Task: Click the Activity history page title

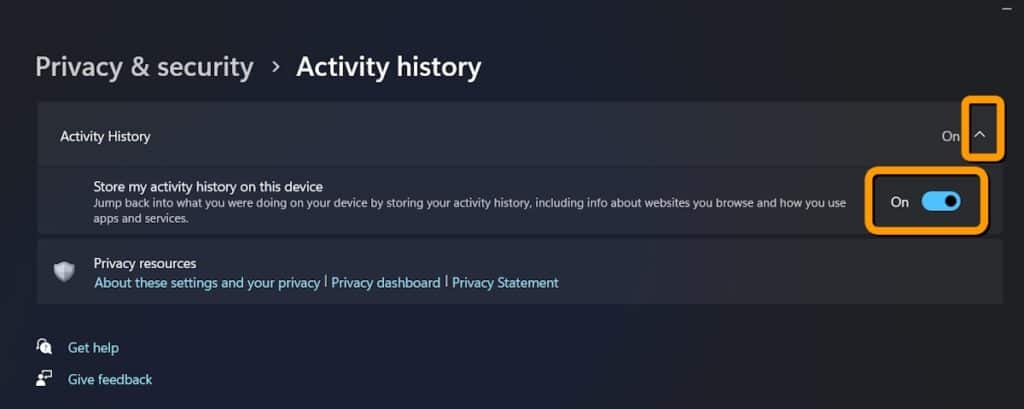Action: pyautogui.click(x=388, y=68)
